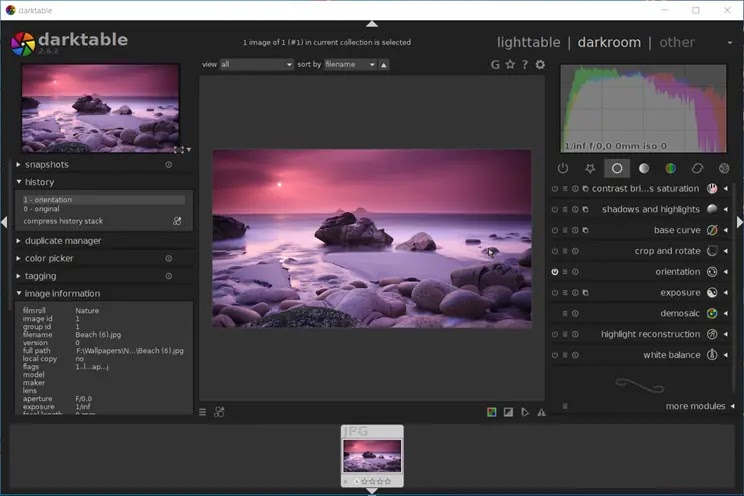Toggle exposure module on
Image resolution: width=744 pixels, height=496 pixels.
point(555,293)
